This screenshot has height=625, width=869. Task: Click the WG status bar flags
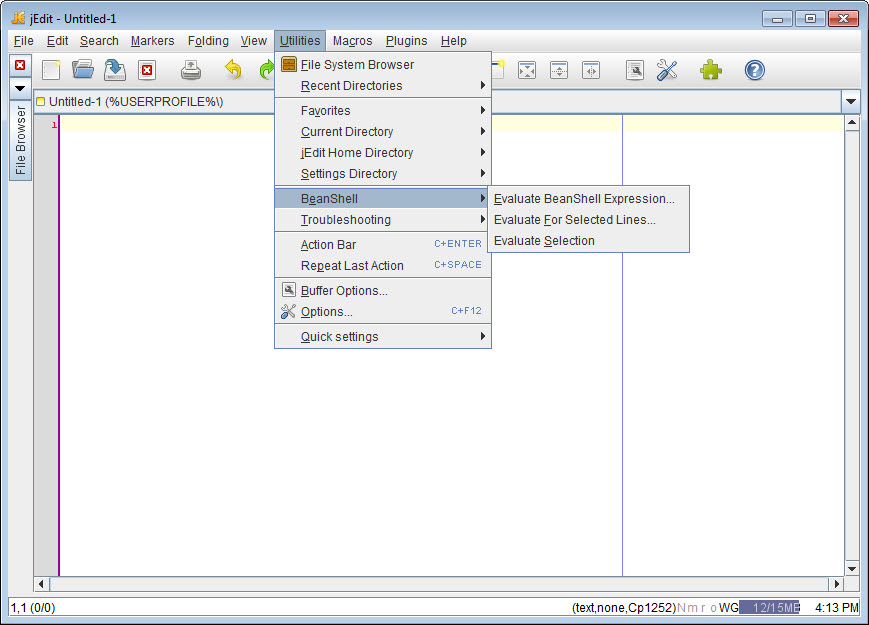(729, 608)
